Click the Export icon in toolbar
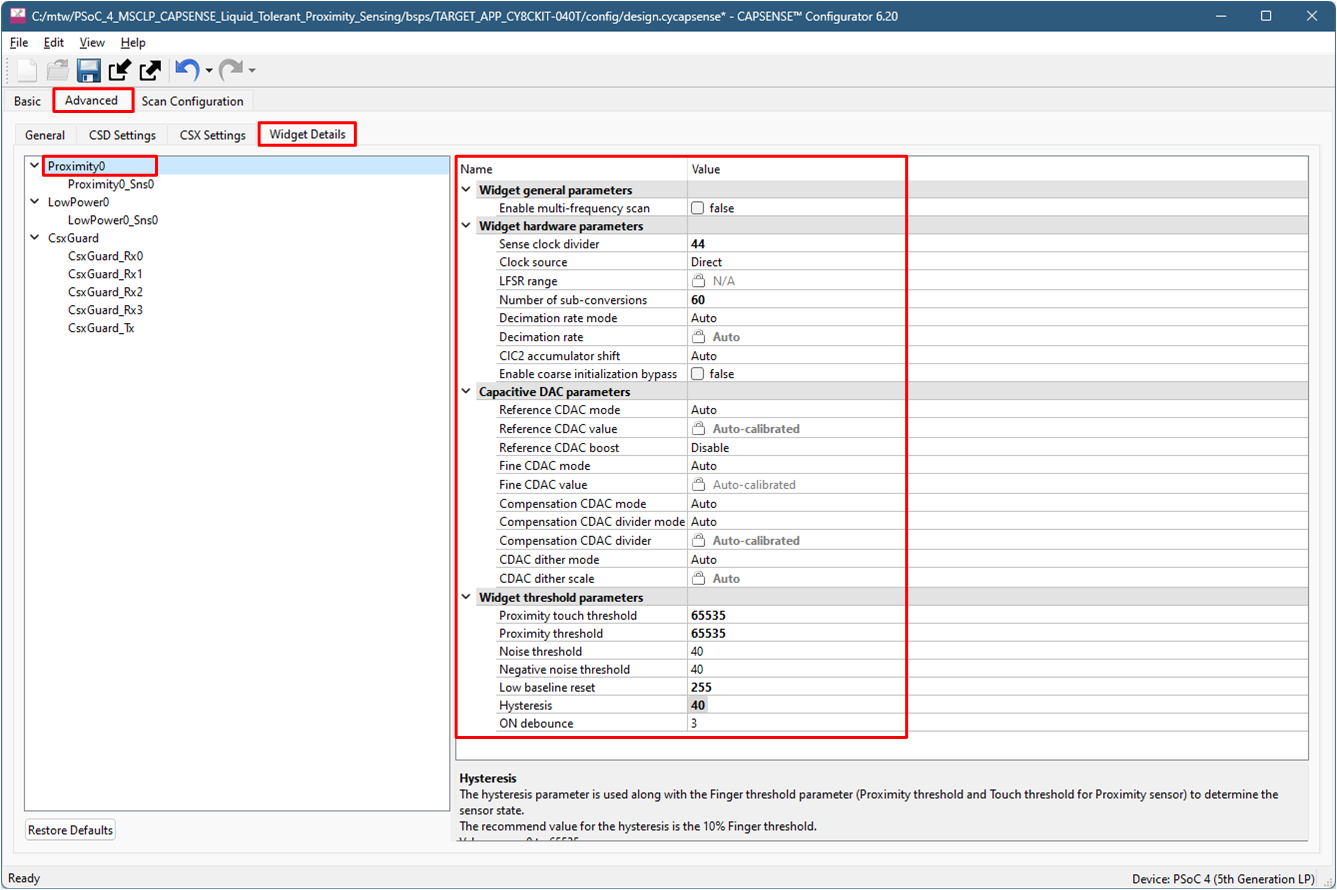Viewport: 1337px width, 890px height. click(x=151, y=70)
